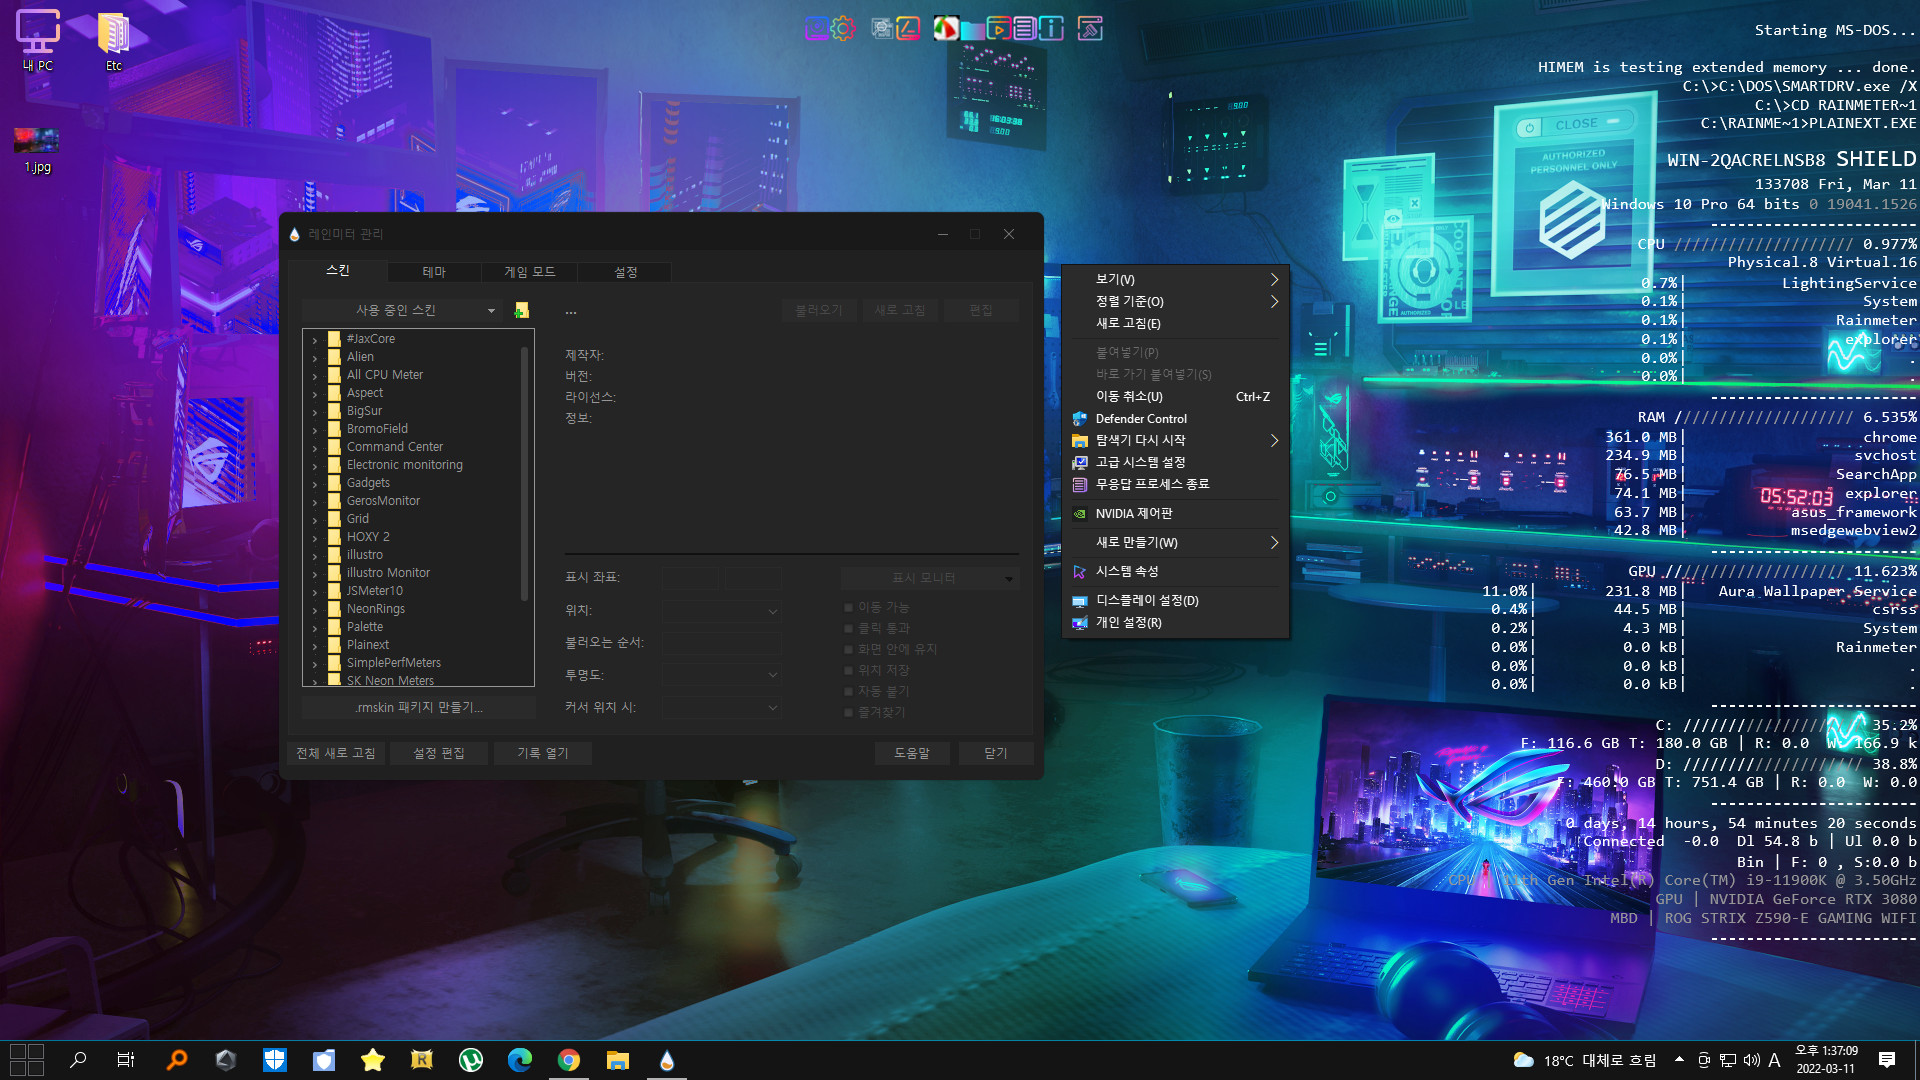Click the 설정 편집 button
1920x1080 pixels.
[439, 753]
